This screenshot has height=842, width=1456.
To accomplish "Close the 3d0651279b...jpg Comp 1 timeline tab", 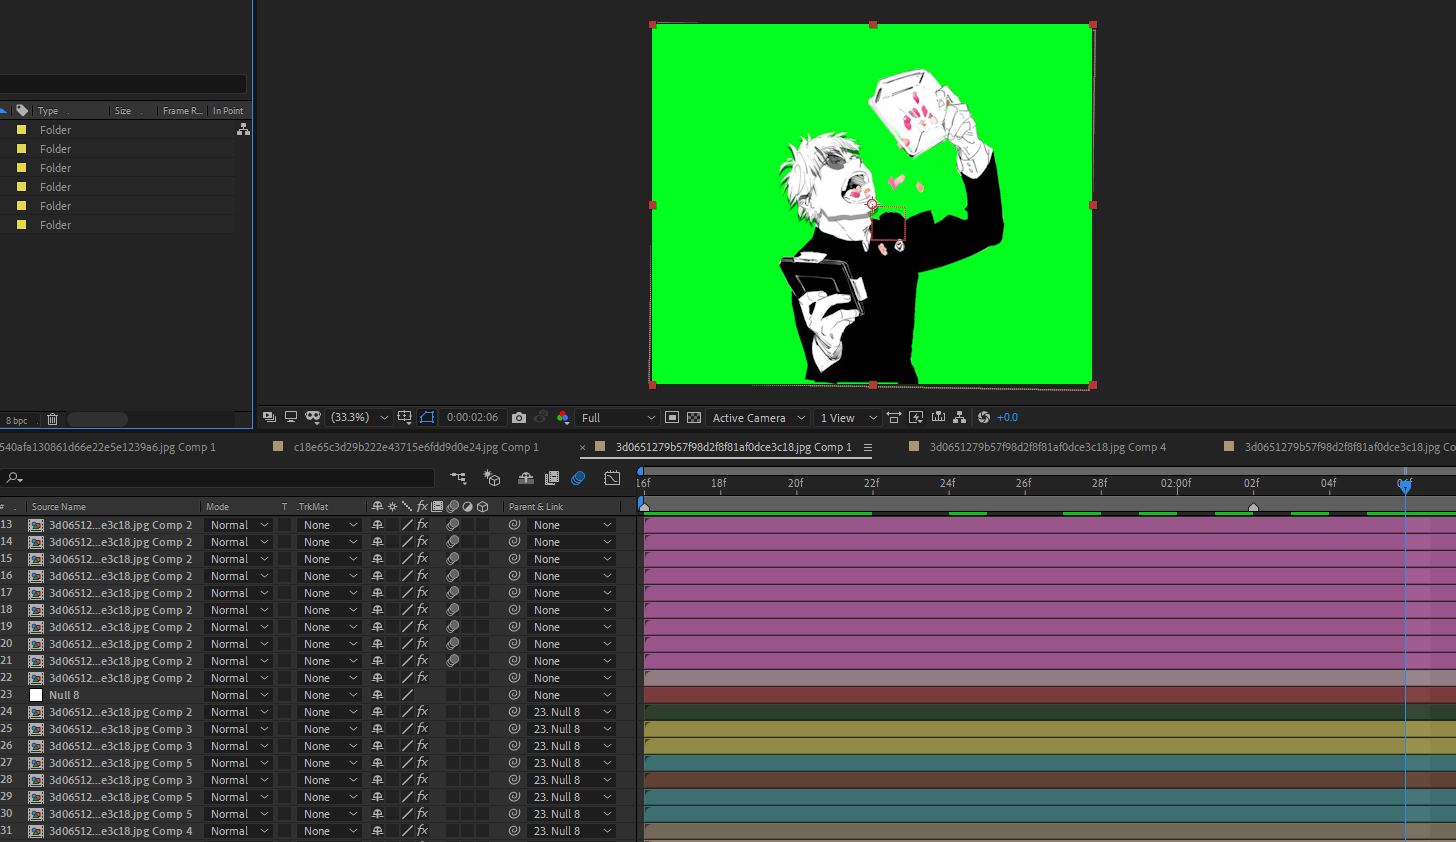I will [582, 448].
